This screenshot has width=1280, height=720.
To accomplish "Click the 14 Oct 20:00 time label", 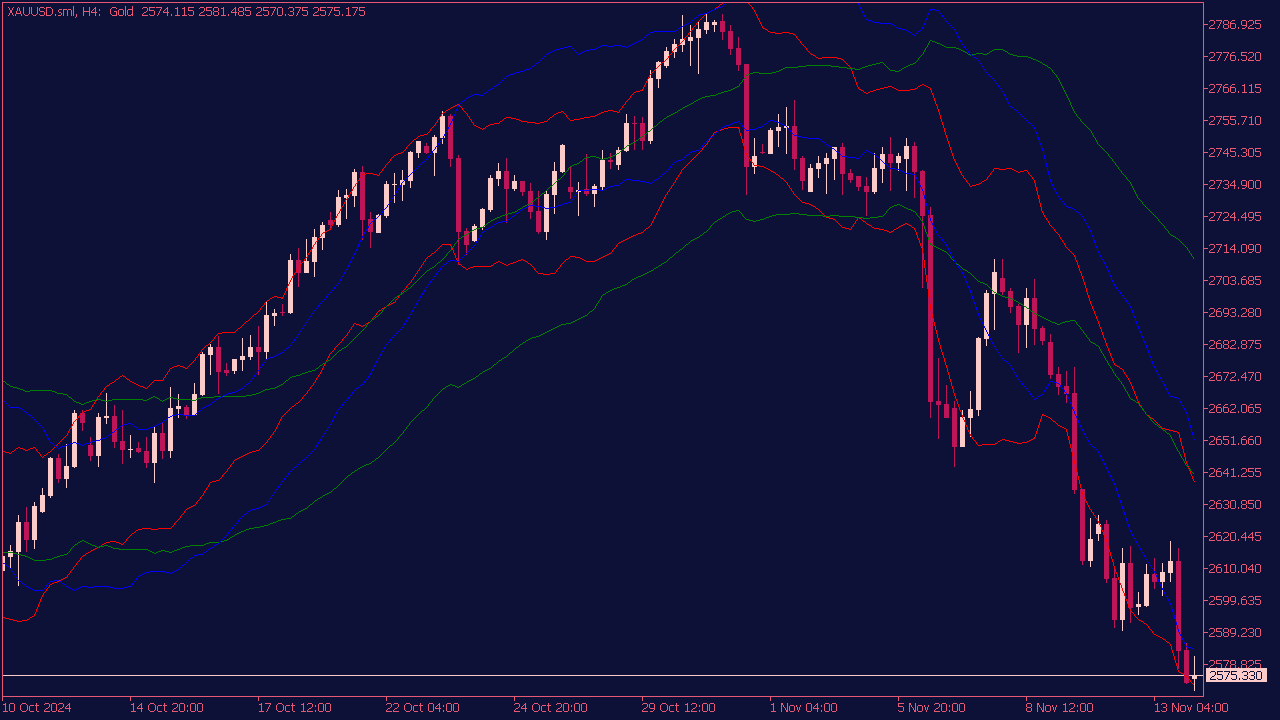I will [166, 707].
